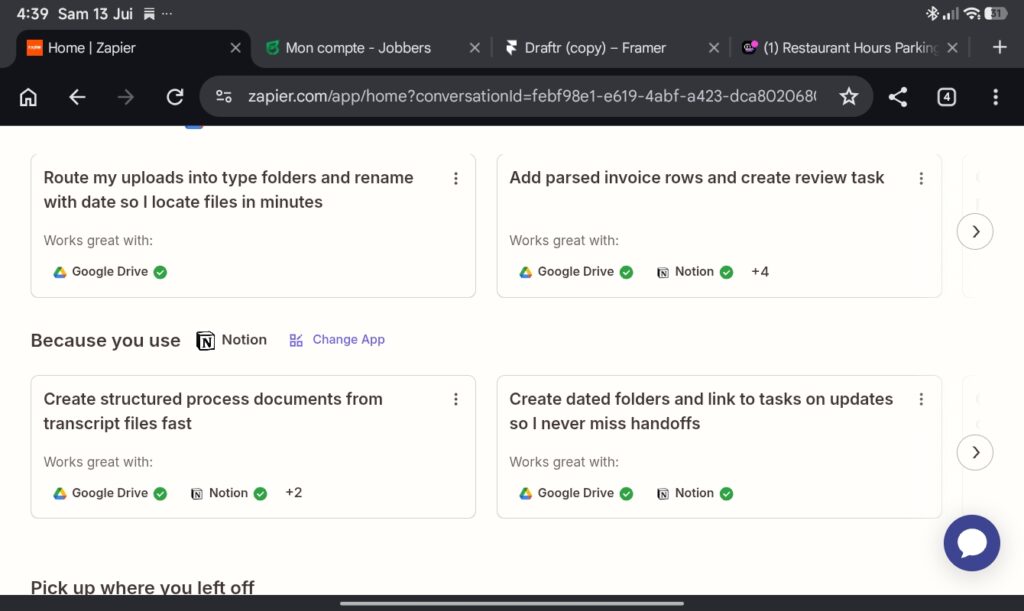This screenshot has height=611, width=1024.
Task: Show next suggestions in the top card row
Action: point(975,232)
